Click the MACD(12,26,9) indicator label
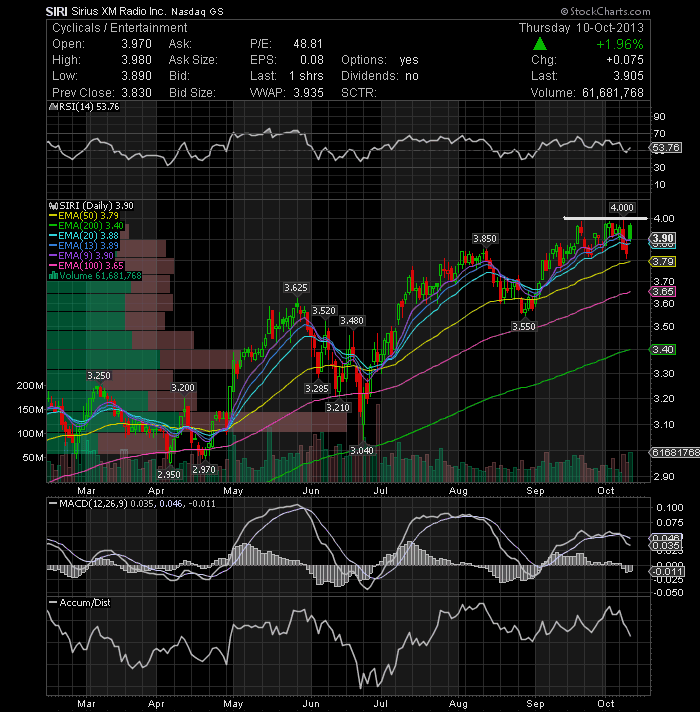Viewport: 700px width, 712px height. pos(92,504)
